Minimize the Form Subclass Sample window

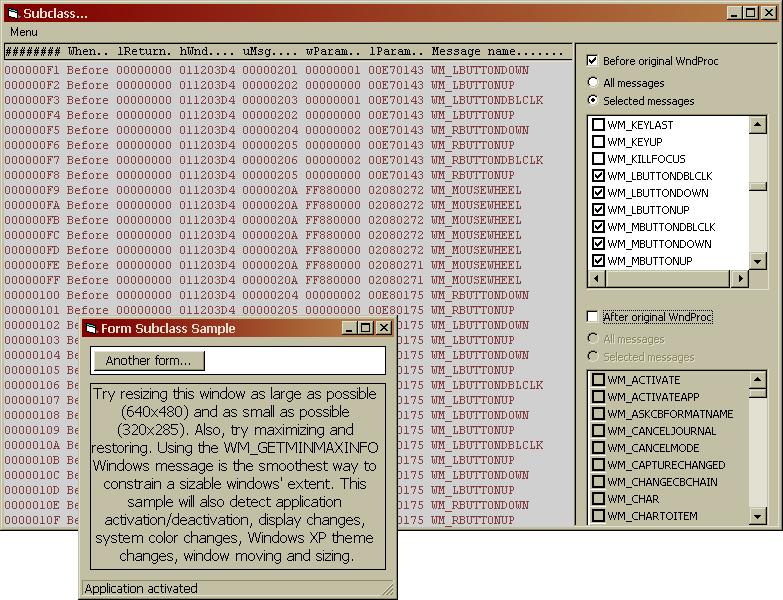coord(349,328)
